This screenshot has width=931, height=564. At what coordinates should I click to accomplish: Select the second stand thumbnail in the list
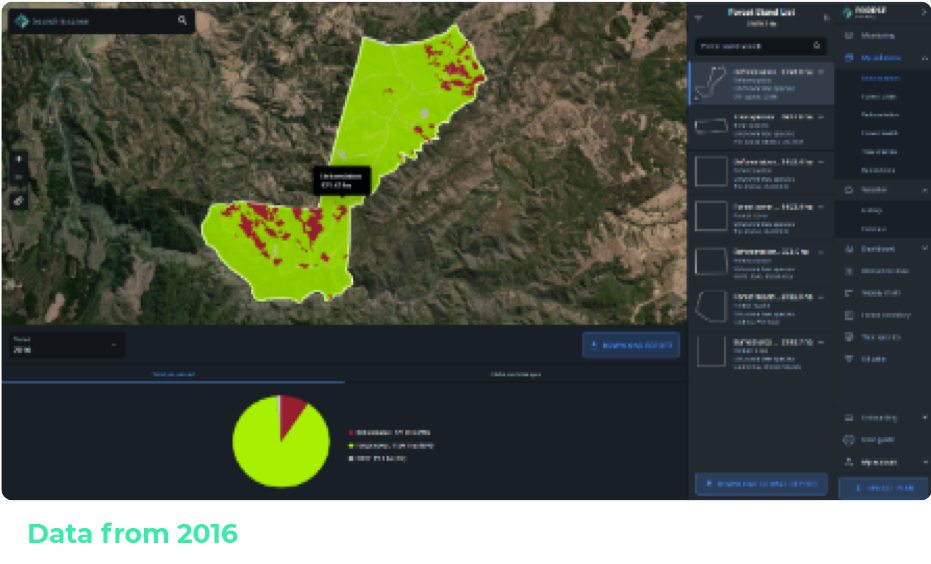[x=710, y=126]
